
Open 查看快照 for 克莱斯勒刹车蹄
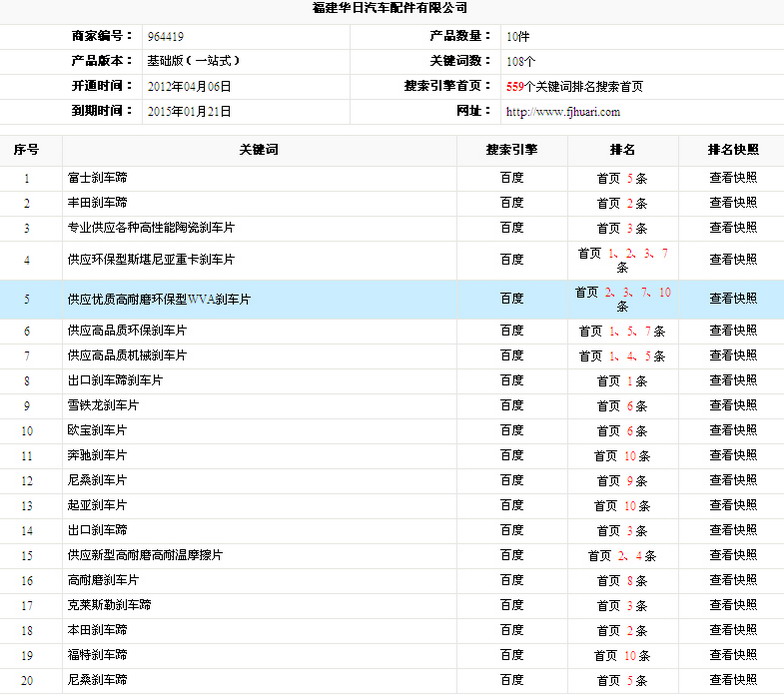[733, 605]
